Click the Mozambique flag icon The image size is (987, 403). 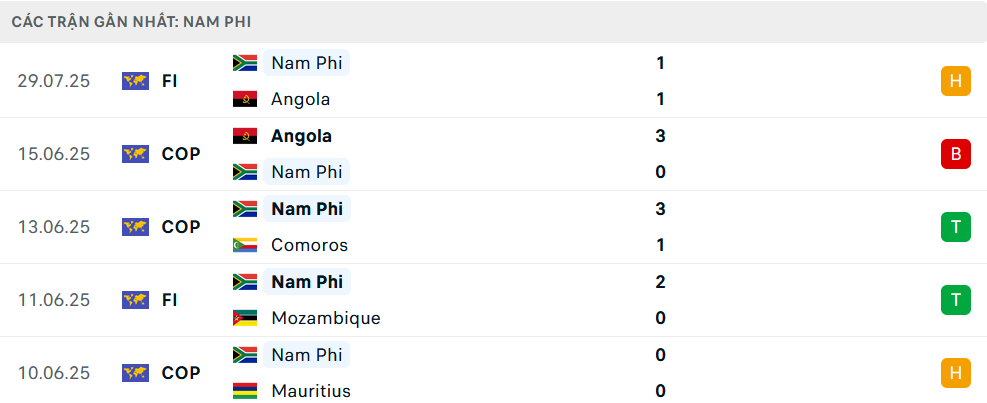pos(245,318)
